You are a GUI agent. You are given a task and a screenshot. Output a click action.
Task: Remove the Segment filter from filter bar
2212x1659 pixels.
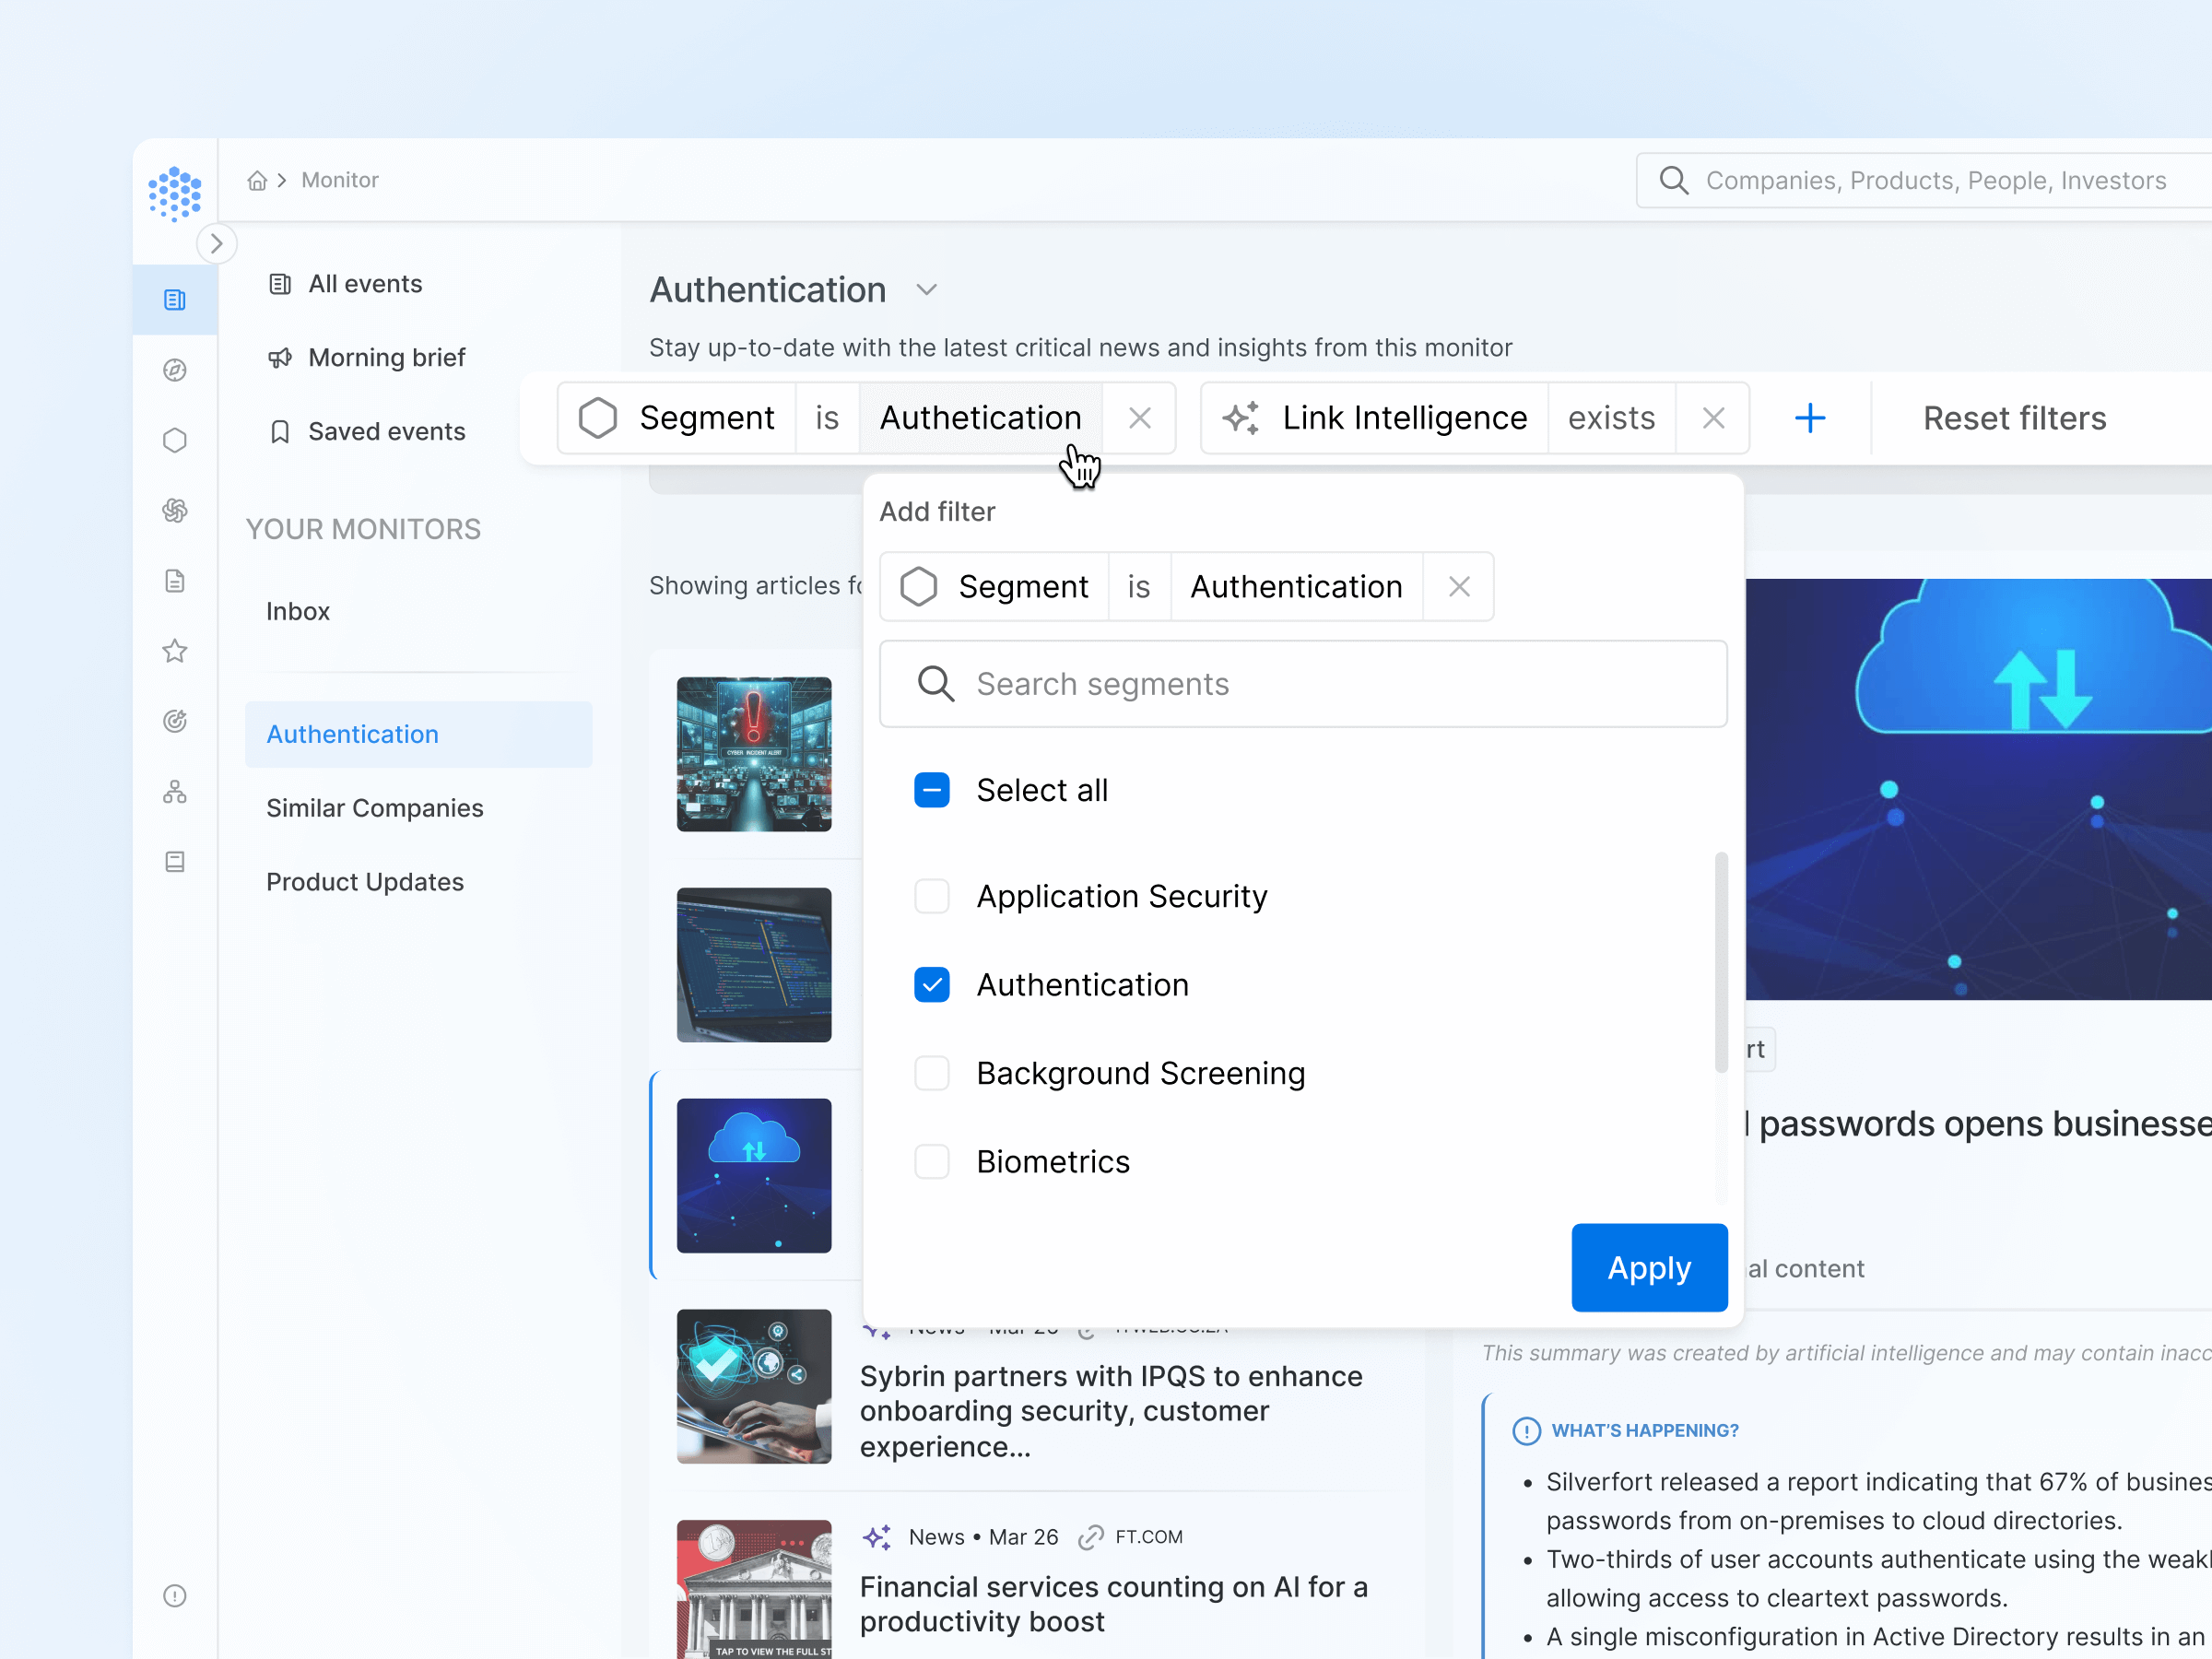tap(1140, 418)
